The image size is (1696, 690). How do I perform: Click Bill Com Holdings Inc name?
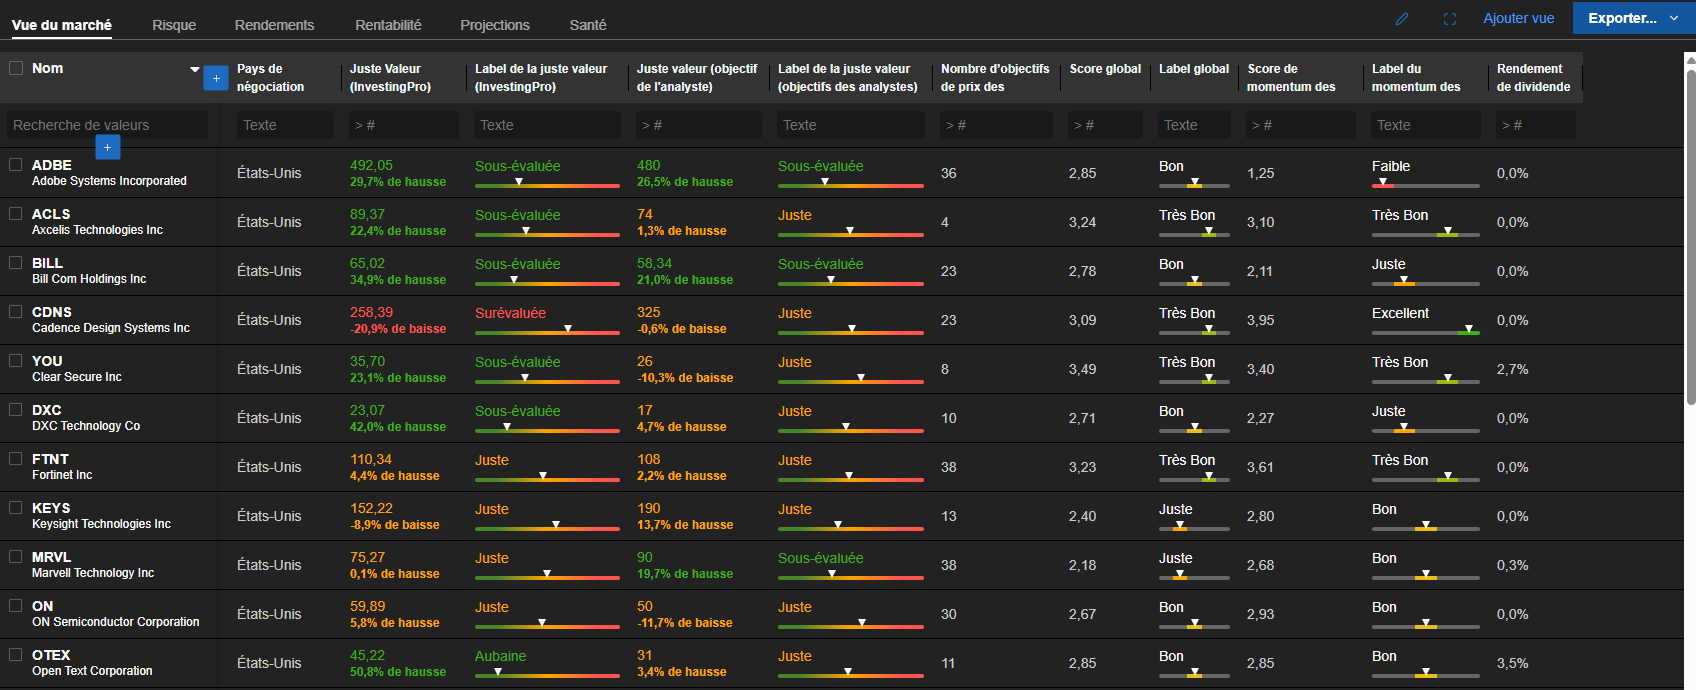tap(89, 279)
